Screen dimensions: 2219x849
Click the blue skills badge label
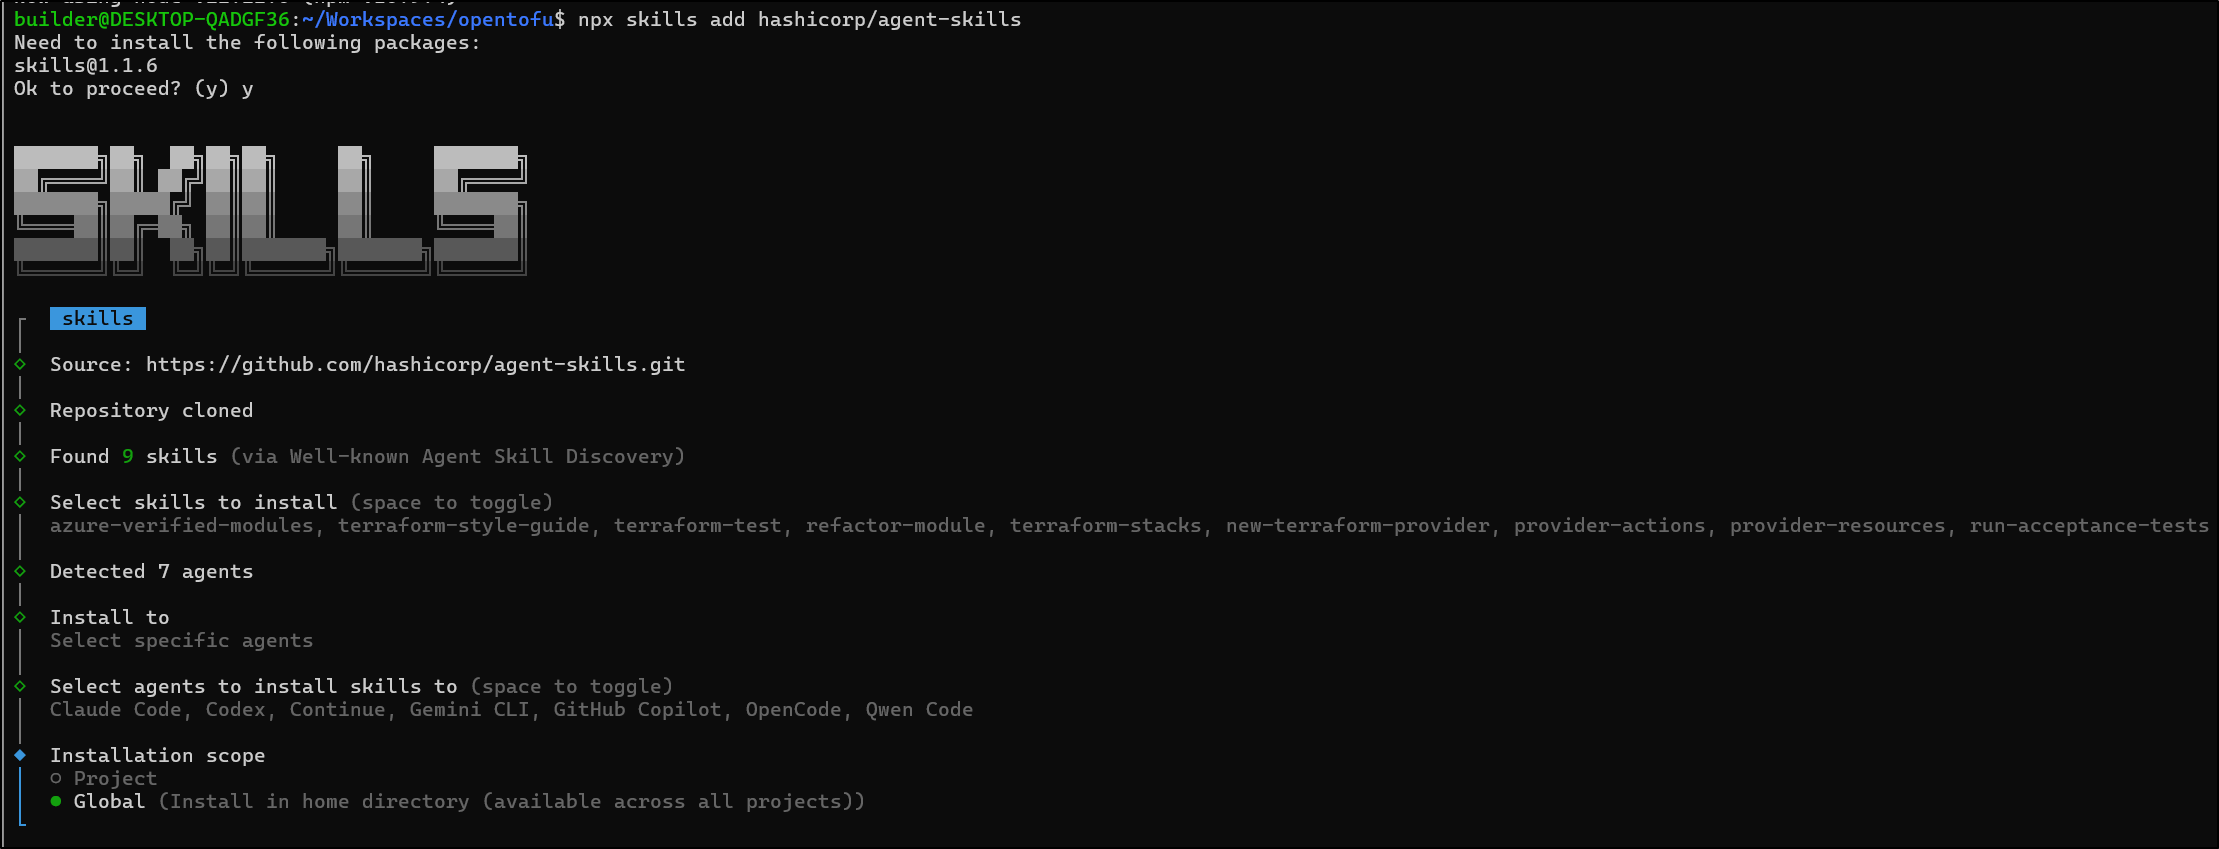pyautogui.click(x=98, y=318)
